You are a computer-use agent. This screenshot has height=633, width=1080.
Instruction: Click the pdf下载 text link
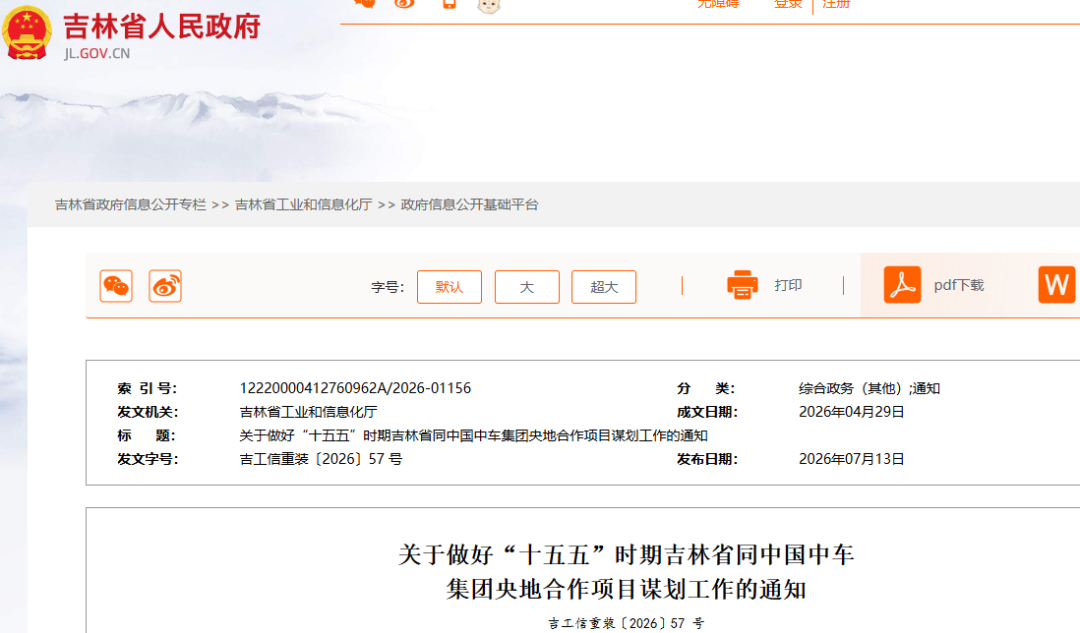pos(959,285)
